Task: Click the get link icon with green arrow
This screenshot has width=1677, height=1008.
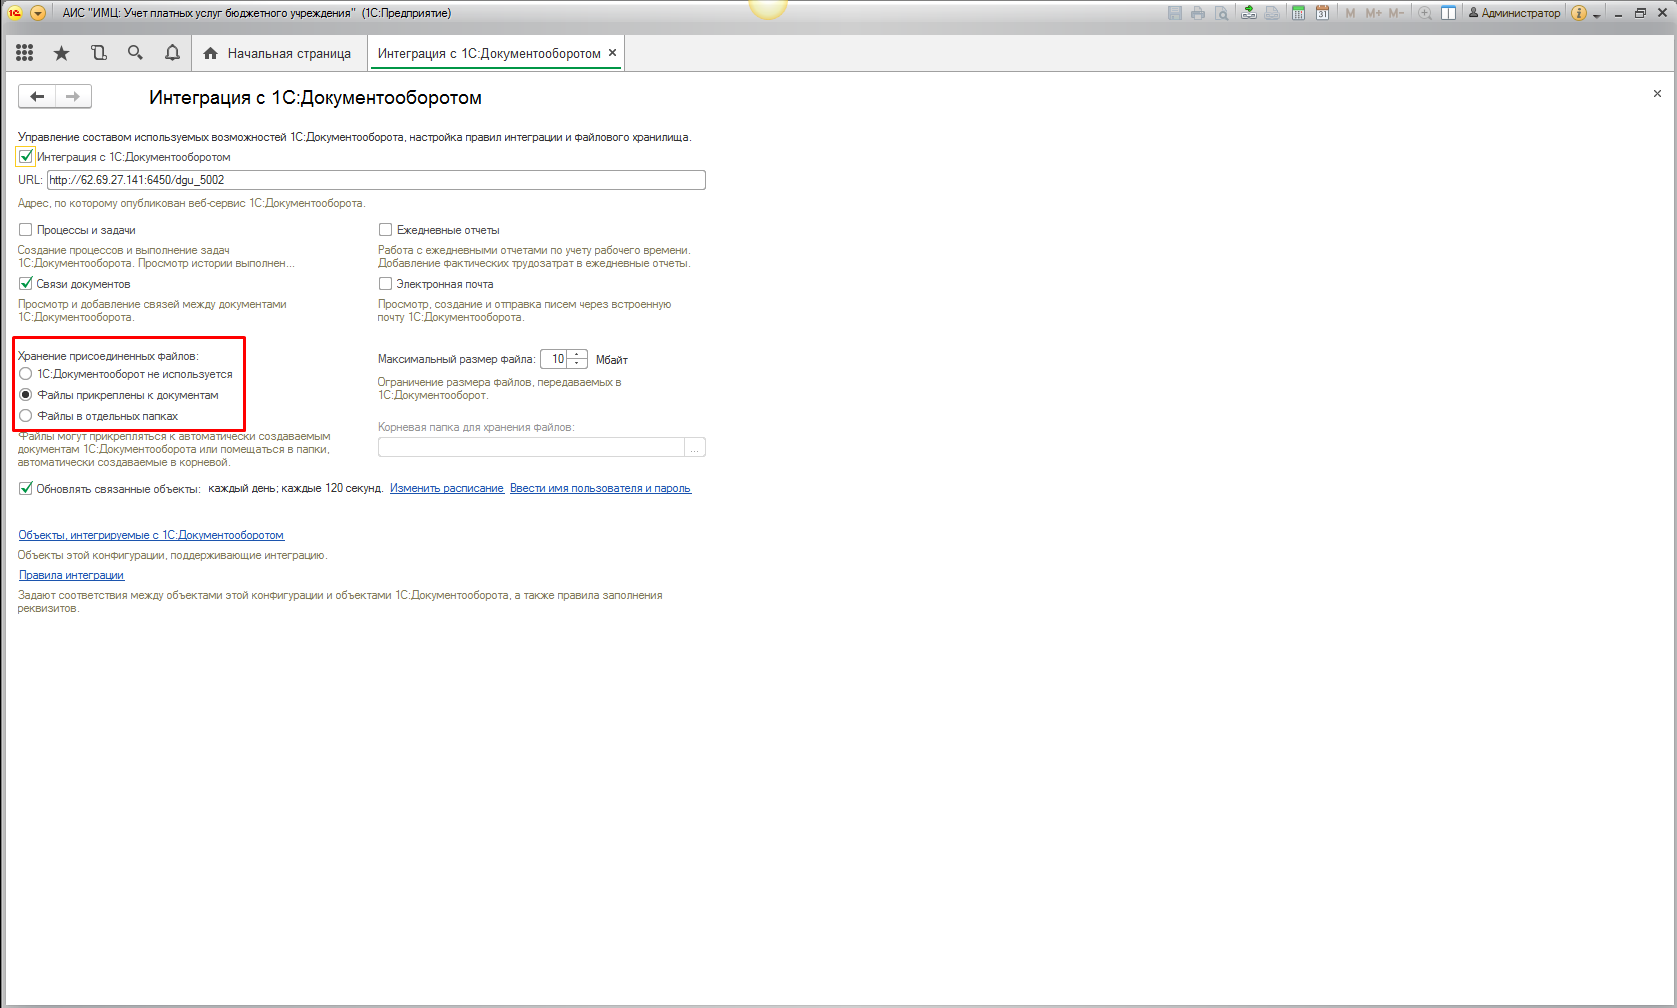Action: [x=1249, y=13]
